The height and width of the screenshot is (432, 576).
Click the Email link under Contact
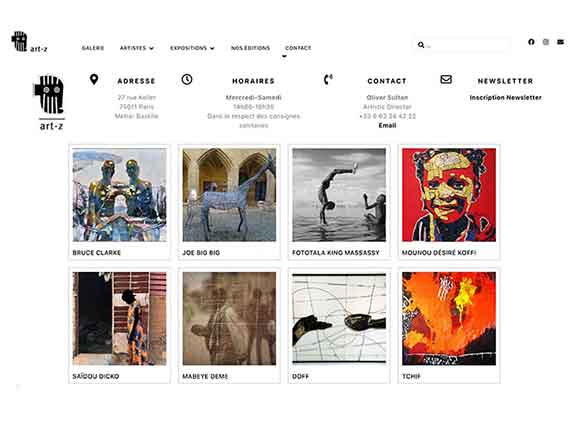click(x=387, y=126)
